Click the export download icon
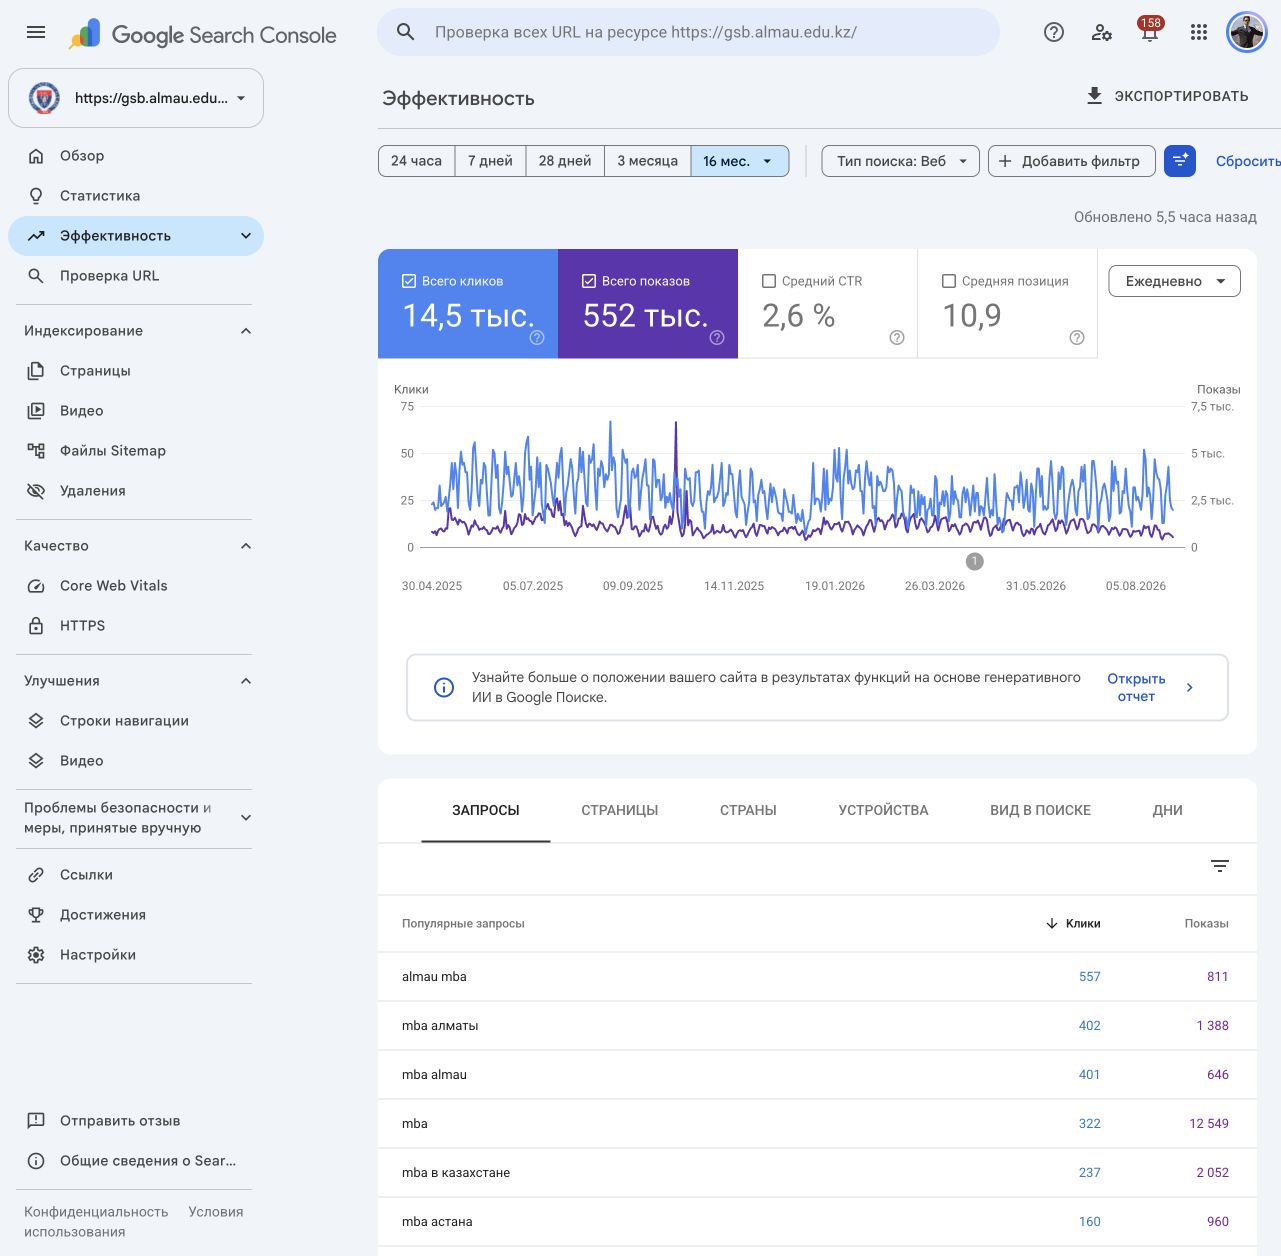The width and height of the screenshot is (1281, 1256). pyautogui.click(x=1094, y=96)
